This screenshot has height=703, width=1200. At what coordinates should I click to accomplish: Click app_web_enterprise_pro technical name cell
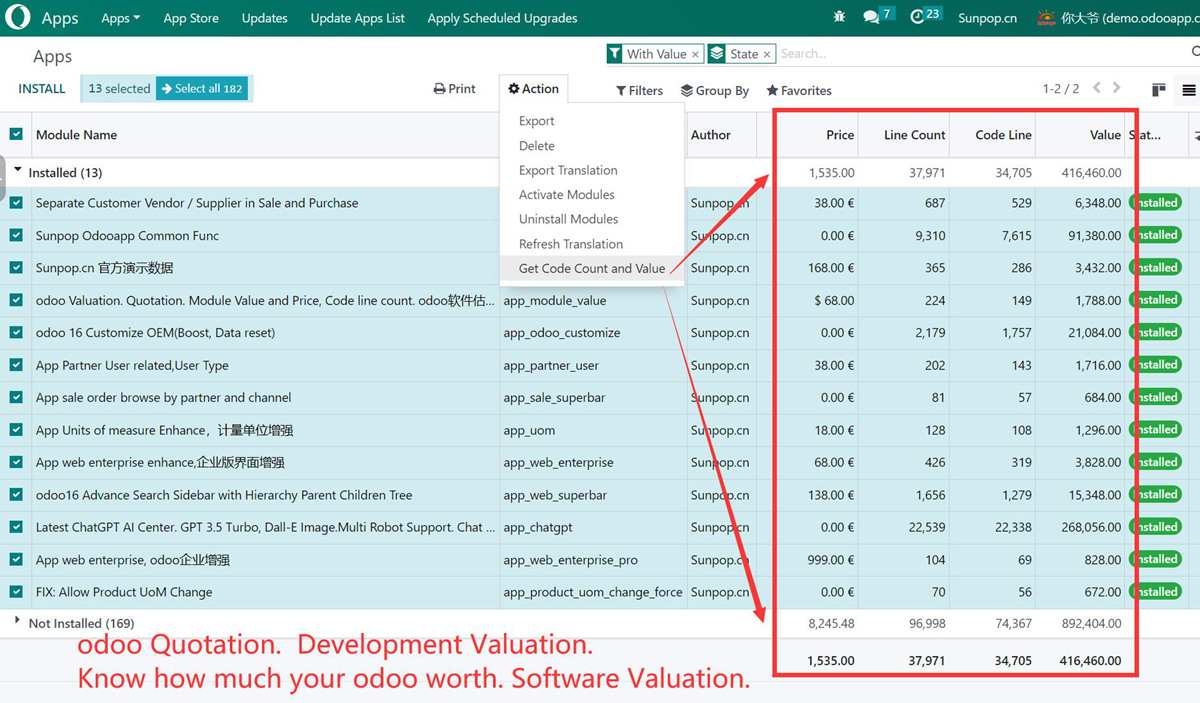point(570,560)
